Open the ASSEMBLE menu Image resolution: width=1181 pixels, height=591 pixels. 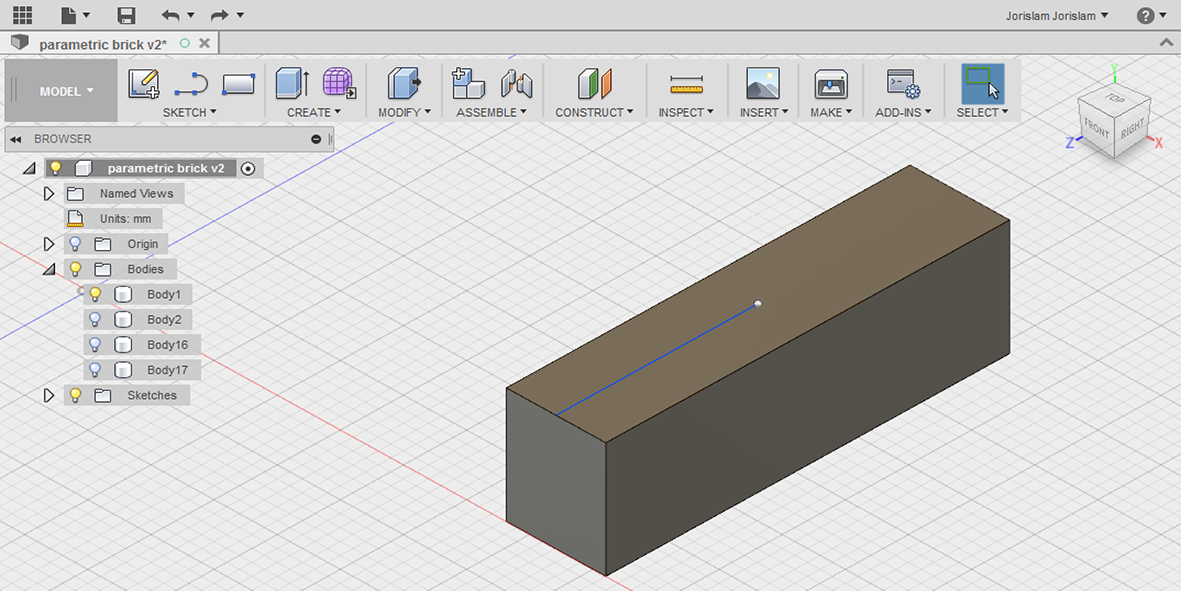click(x=492, y=112)
